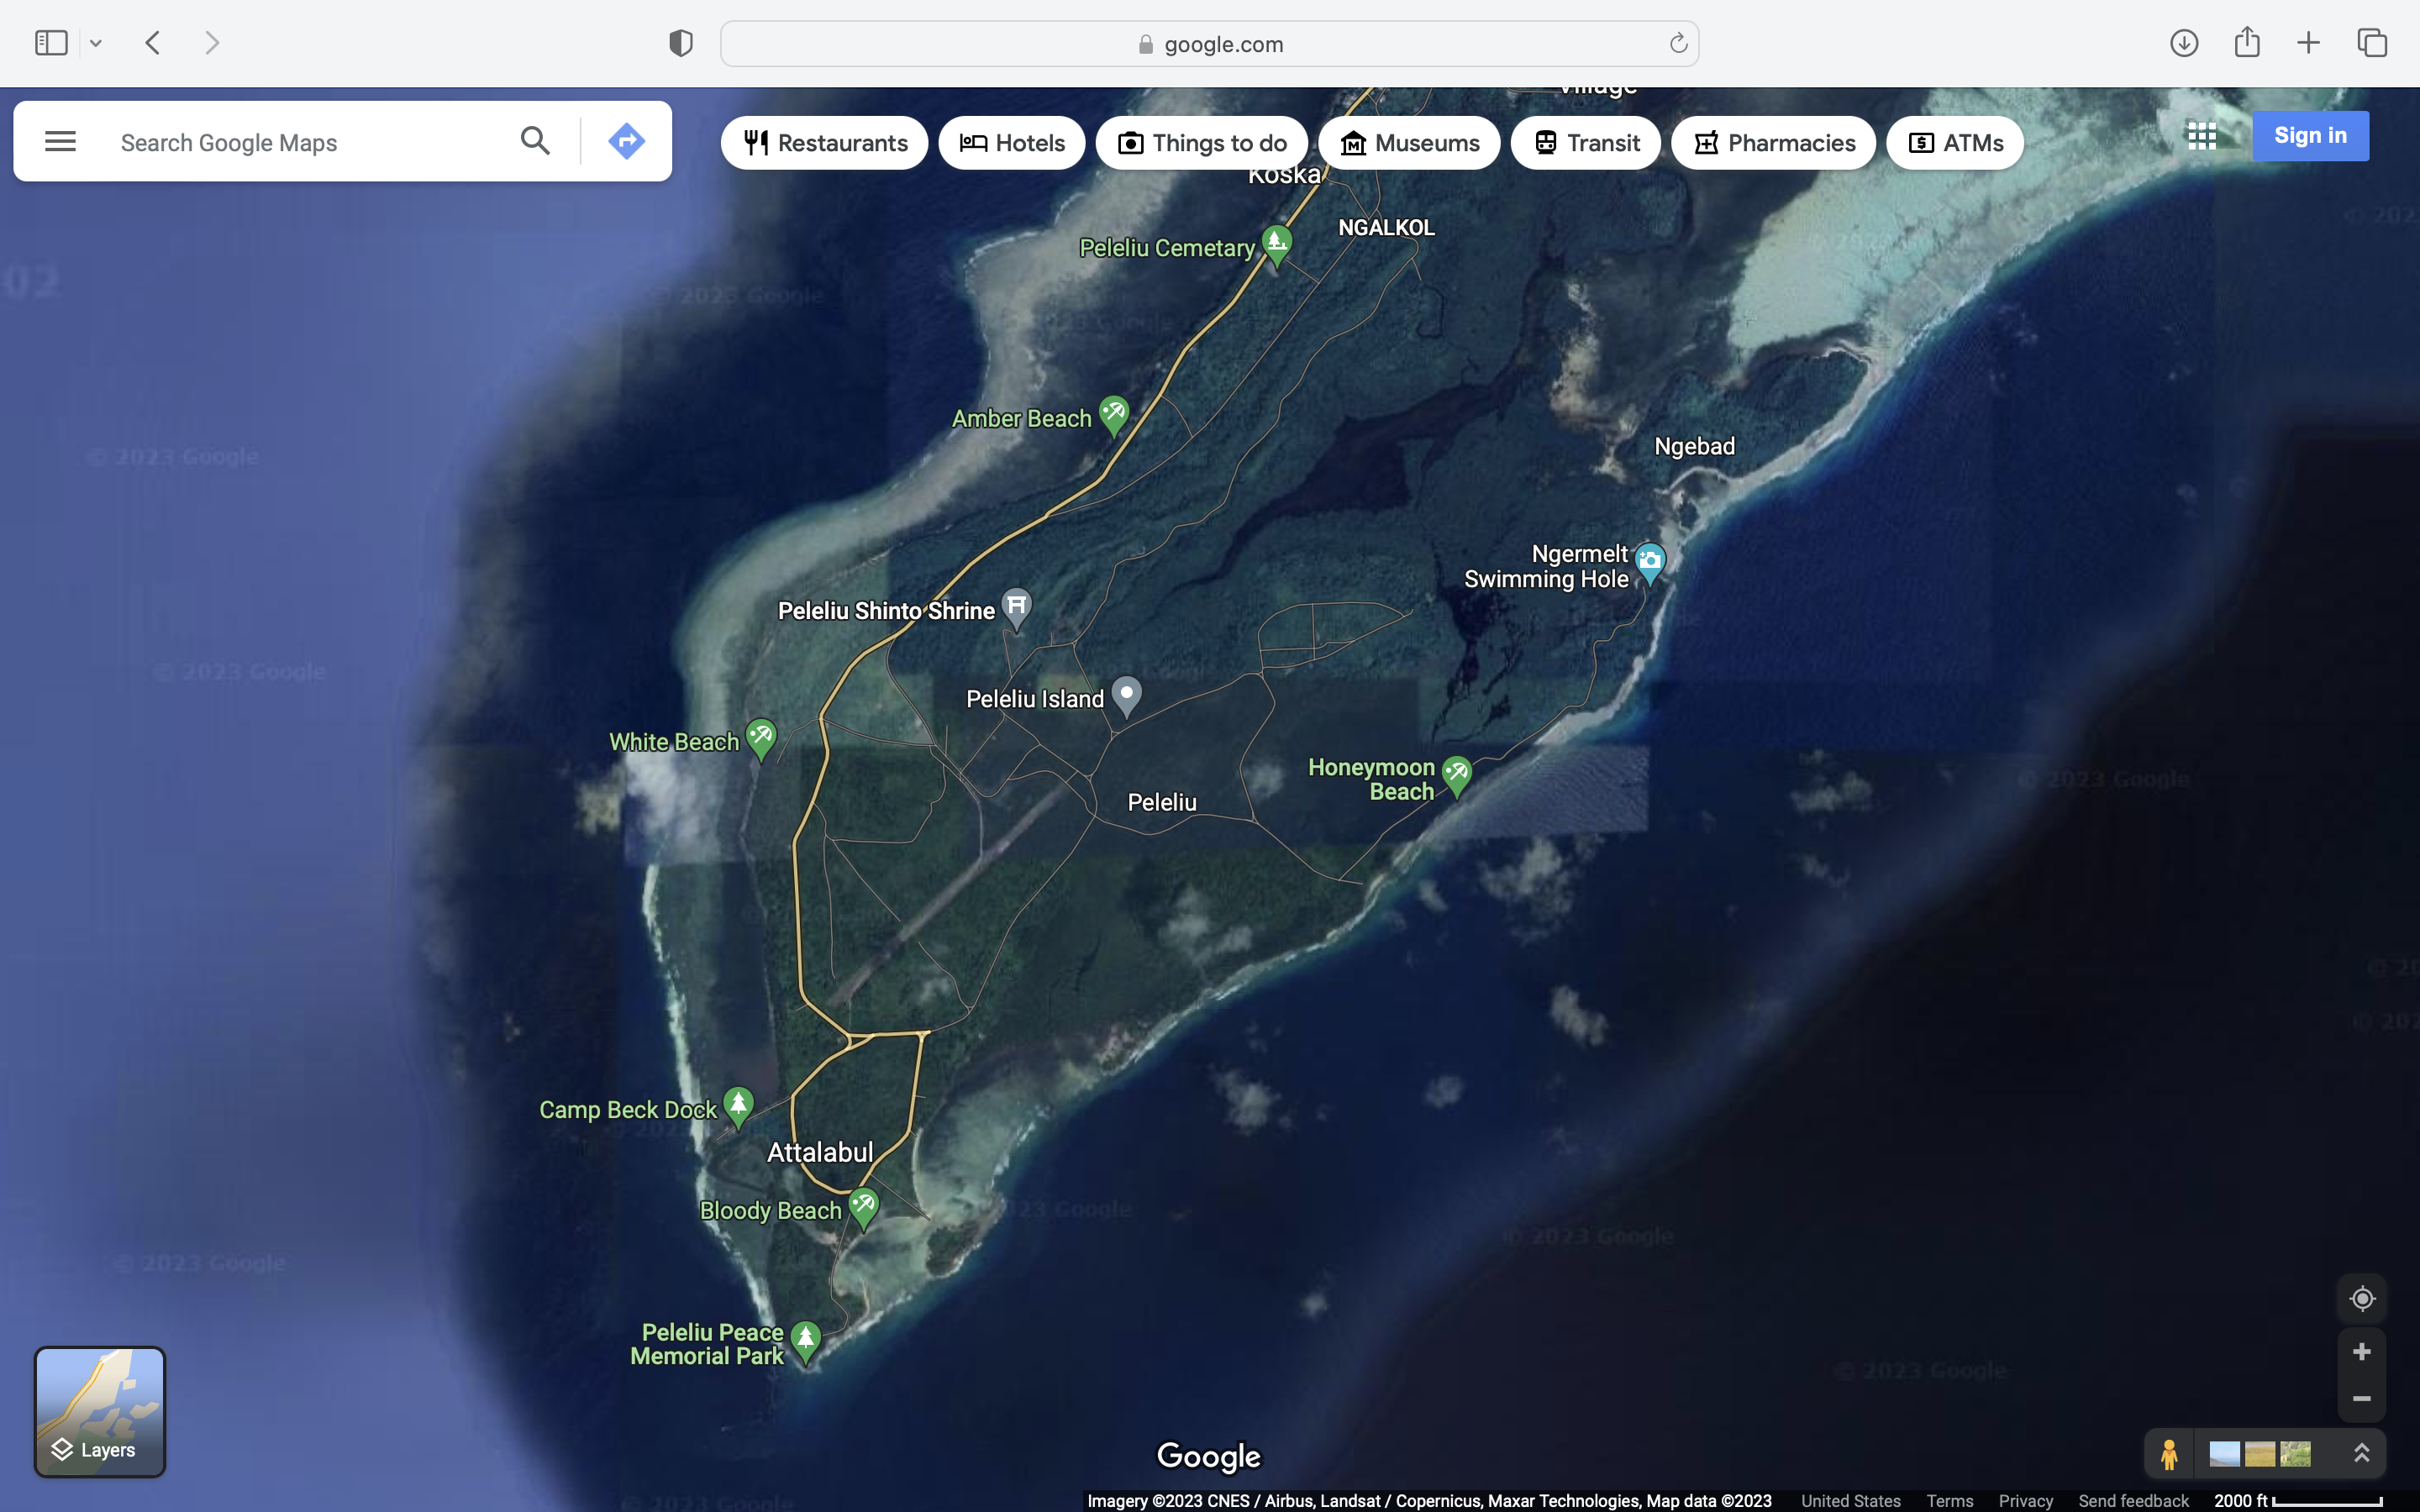
Task: Click the Sign in button
Action: pos(2309,136)
